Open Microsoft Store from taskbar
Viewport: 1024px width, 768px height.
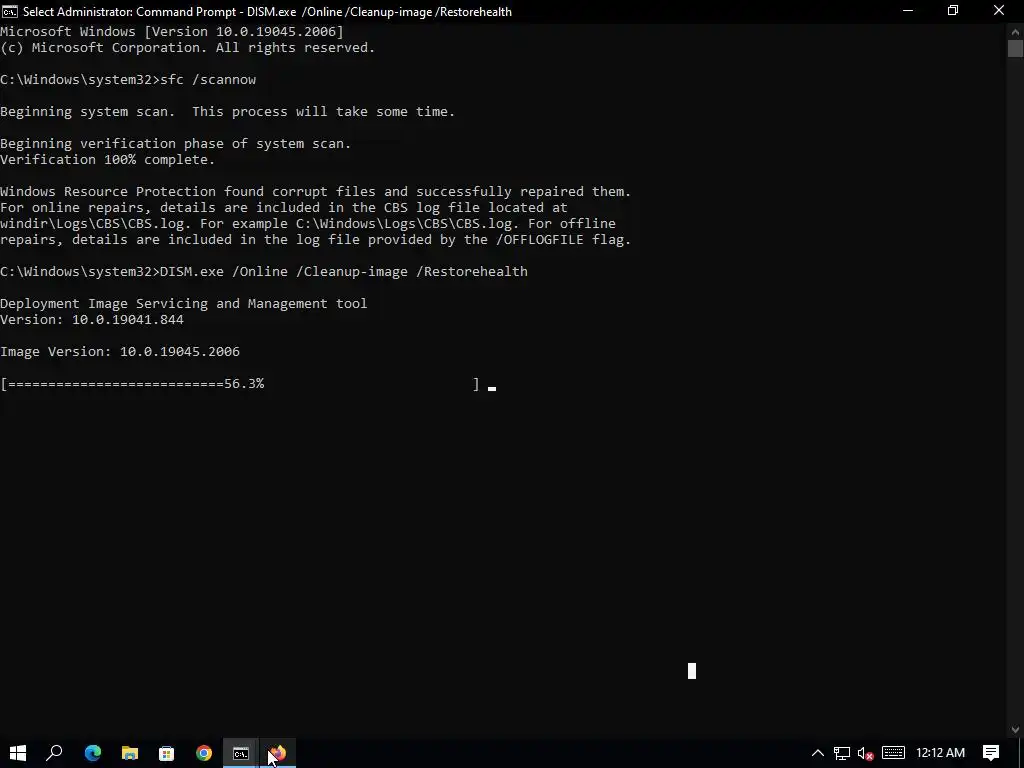coord(167,753)
